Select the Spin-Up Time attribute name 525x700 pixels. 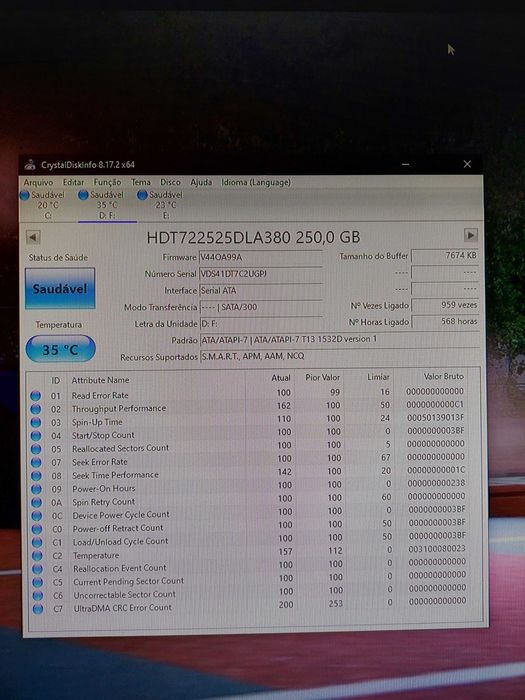[97, 422]
